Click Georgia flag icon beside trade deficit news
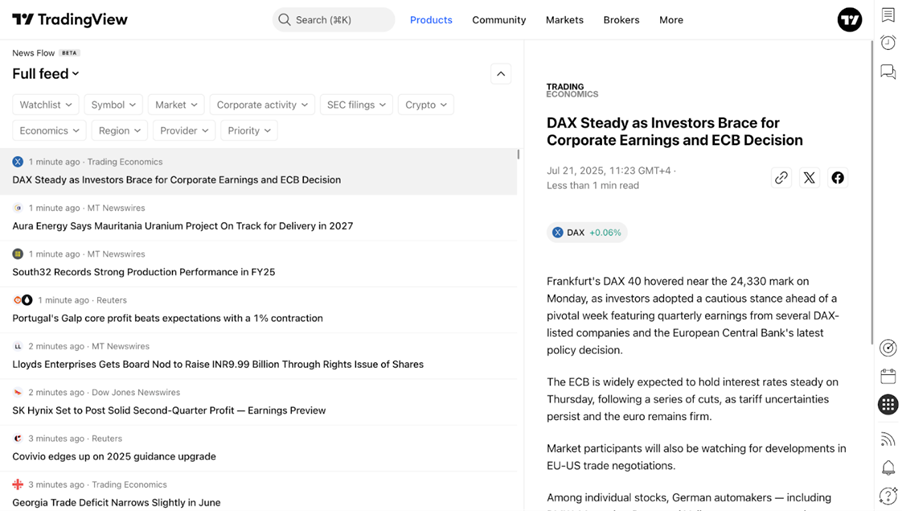The width and height of the screenshot is (902, 511). coord(18,485)
